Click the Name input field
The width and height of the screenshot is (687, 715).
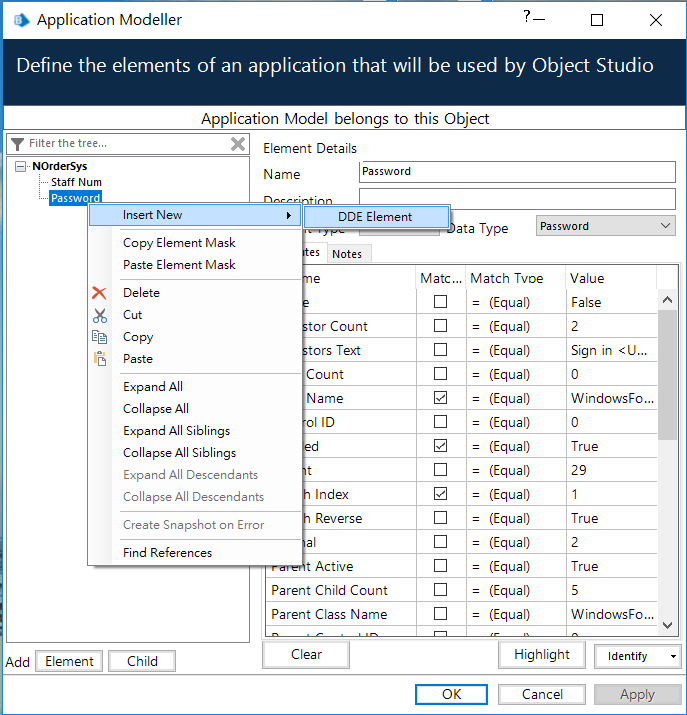517,172
